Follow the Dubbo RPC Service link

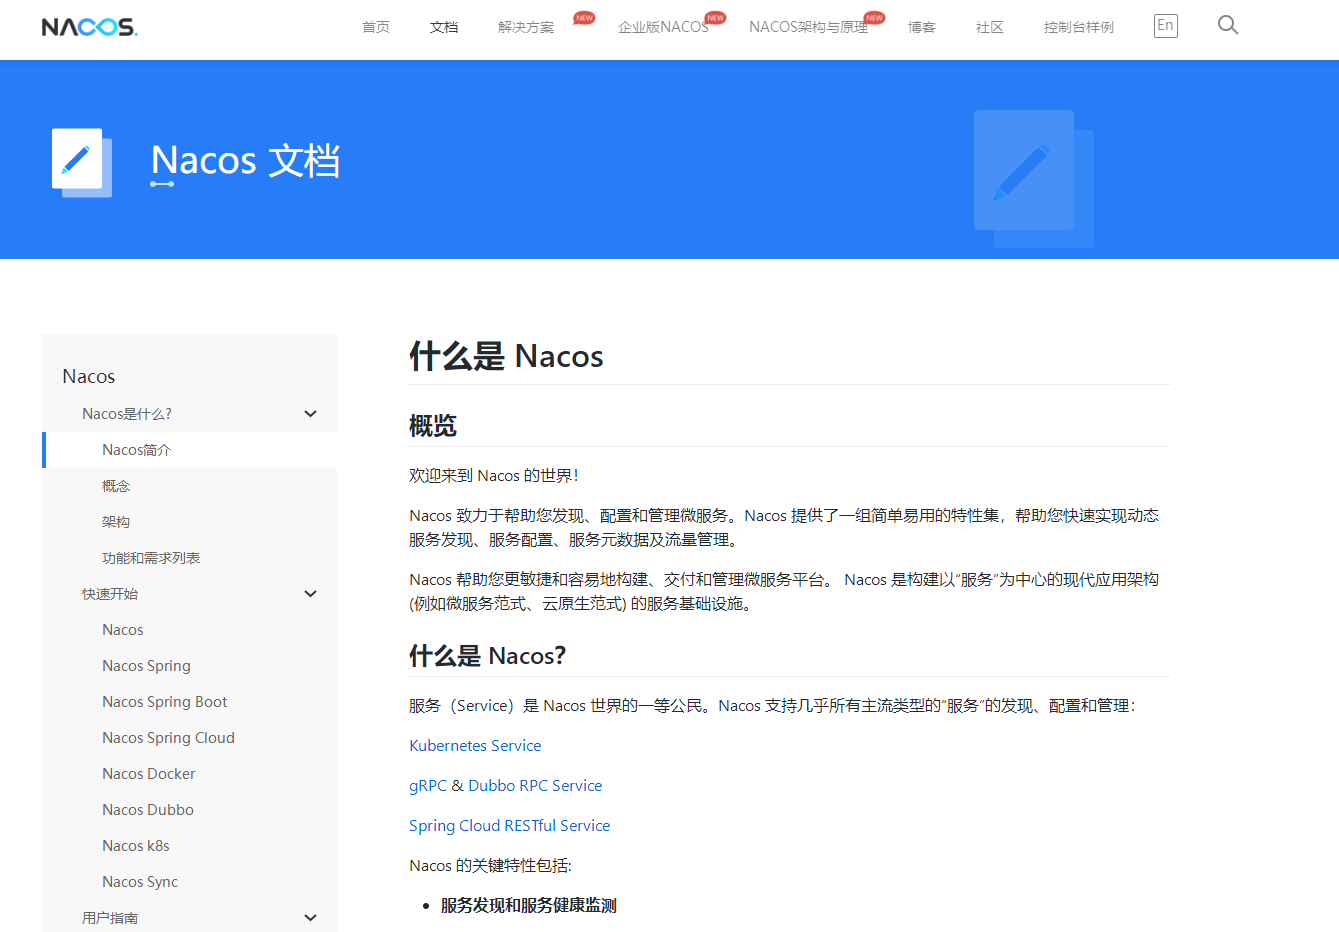point(535,786)
